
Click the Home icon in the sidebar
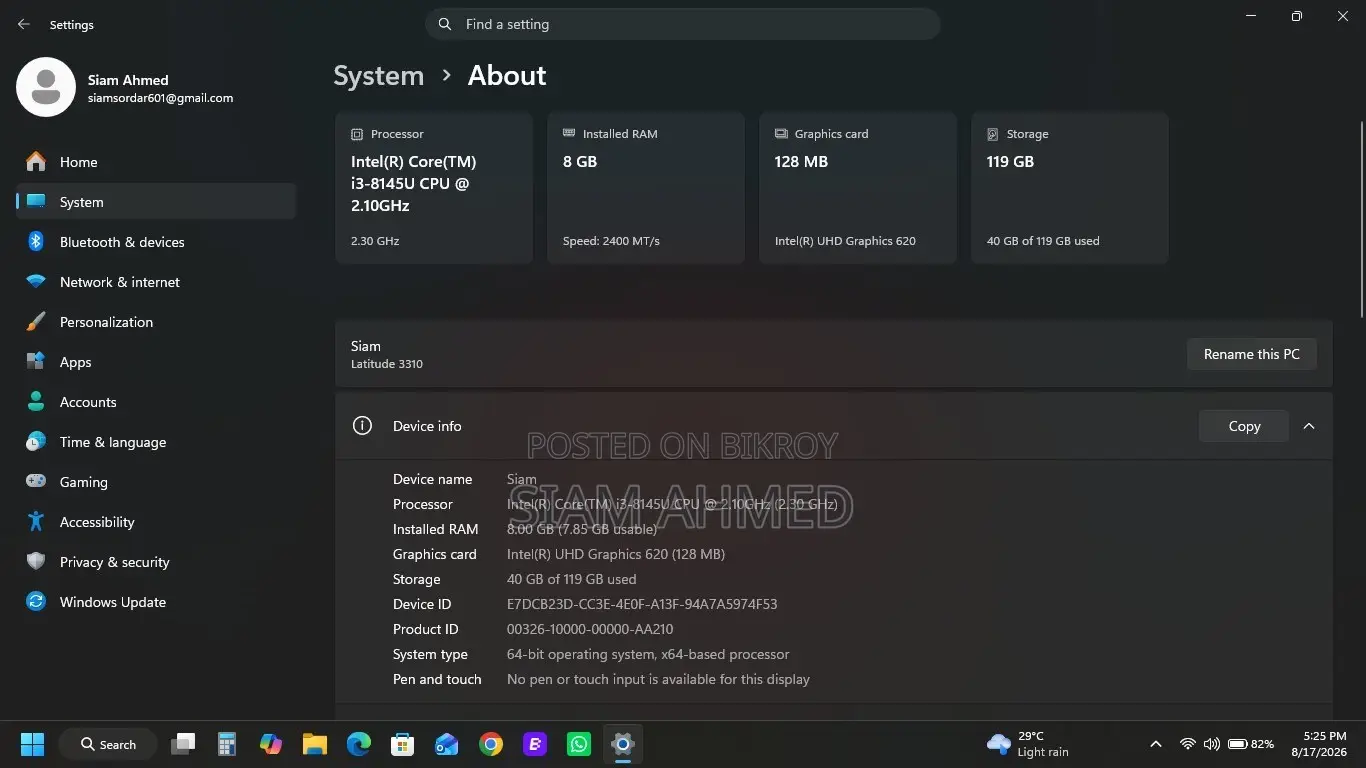point(36,162)
